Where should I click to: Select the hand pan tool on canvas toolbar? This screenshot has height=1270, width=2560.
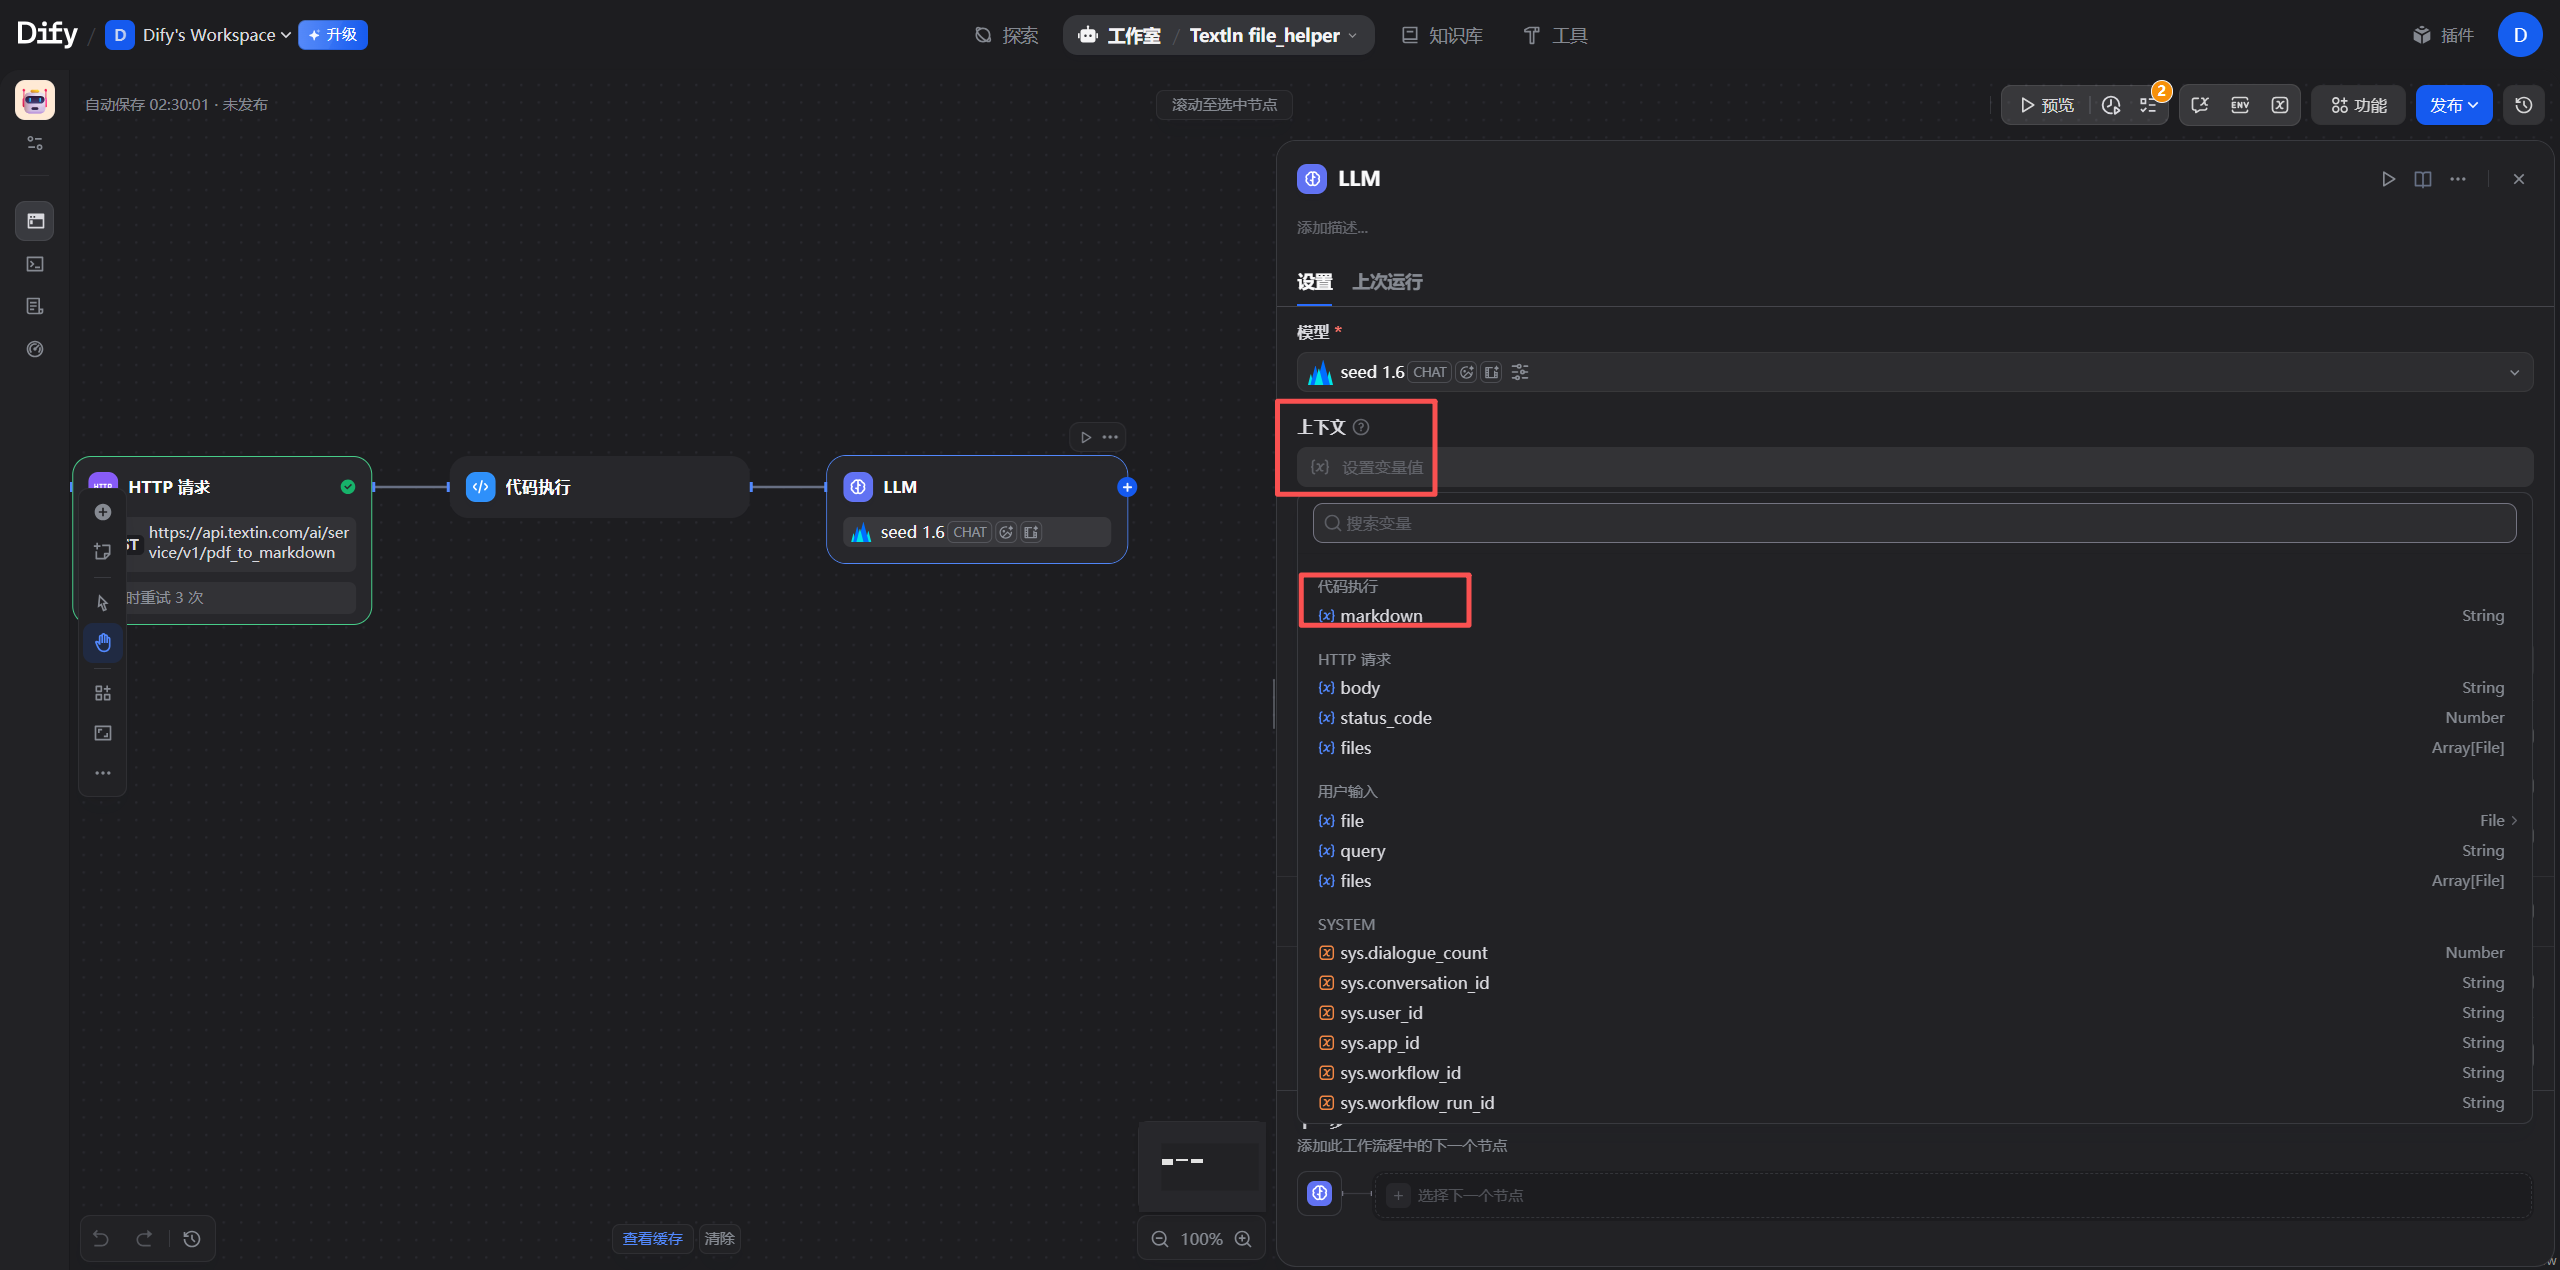103,642
